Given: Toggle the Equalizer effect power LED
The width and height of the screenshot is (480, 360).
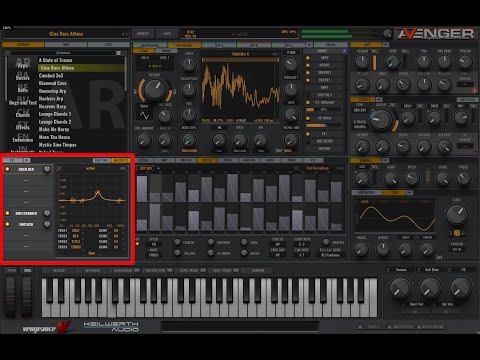Looking at the screenshot, I should 7,169.
